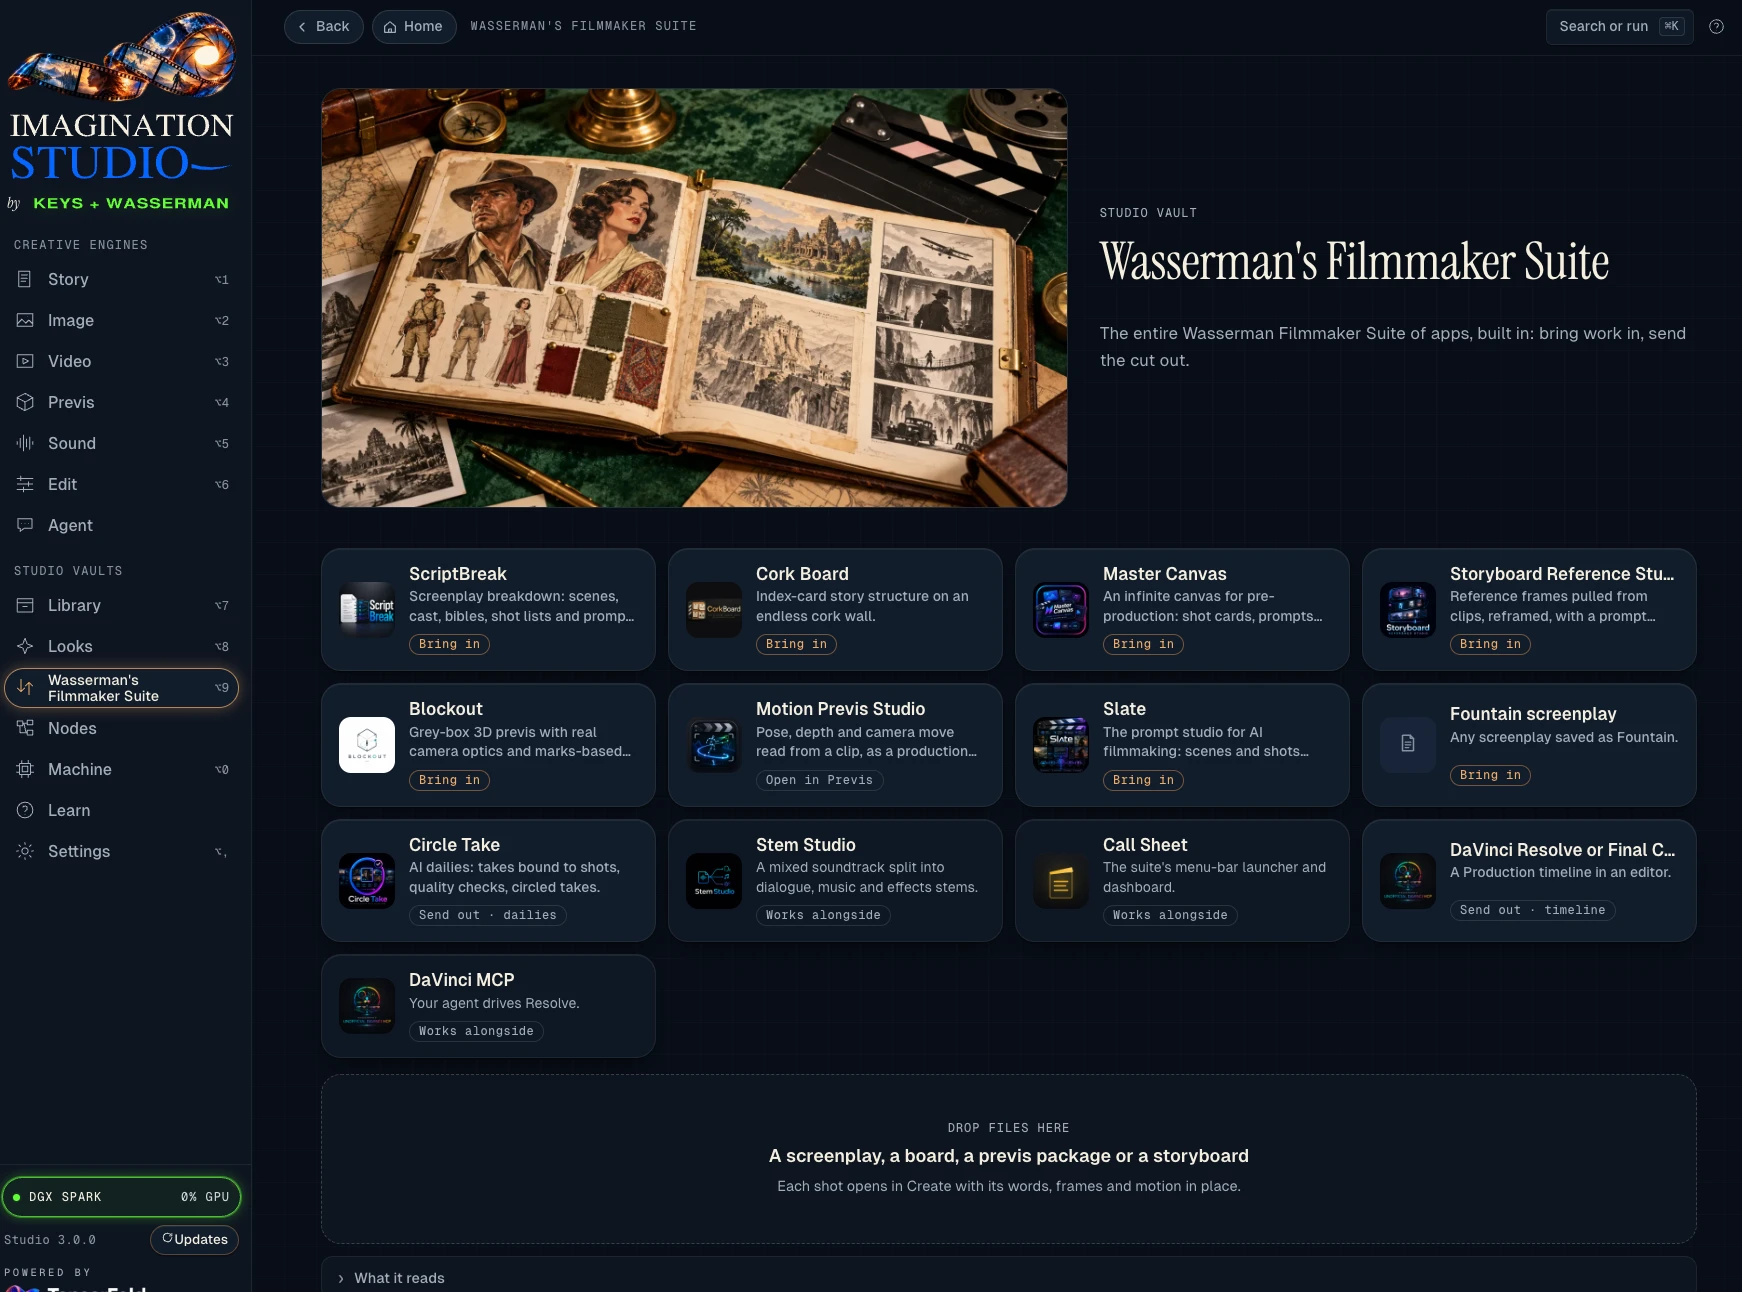This screenshot has height=1292, width=1742.
Task: Click the DGX Spark GPU status pill
Action: 121,1197
